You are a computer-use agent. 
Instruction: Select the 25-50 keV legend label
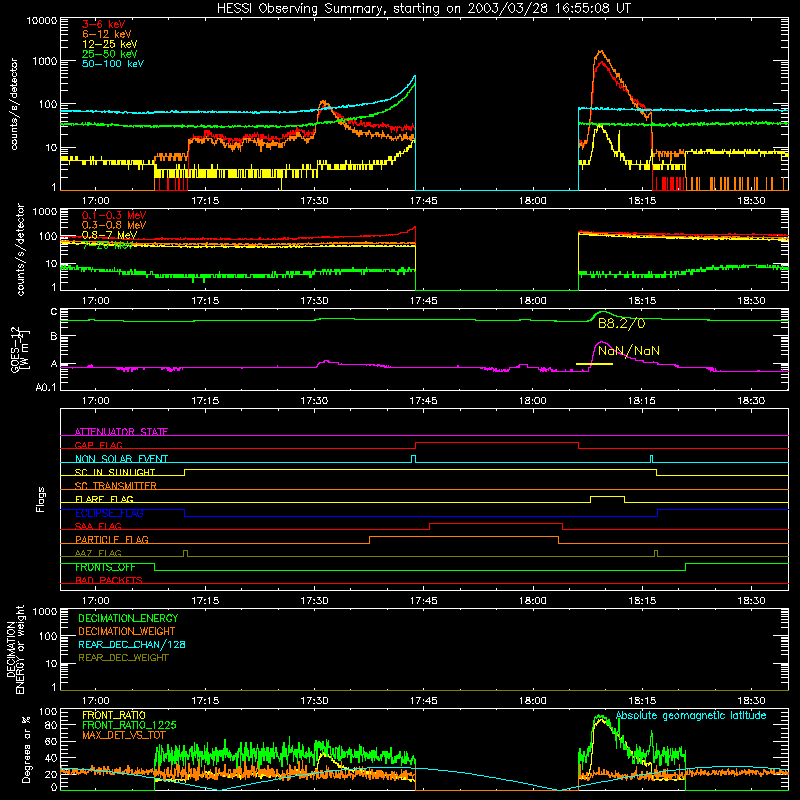[110, 54]
